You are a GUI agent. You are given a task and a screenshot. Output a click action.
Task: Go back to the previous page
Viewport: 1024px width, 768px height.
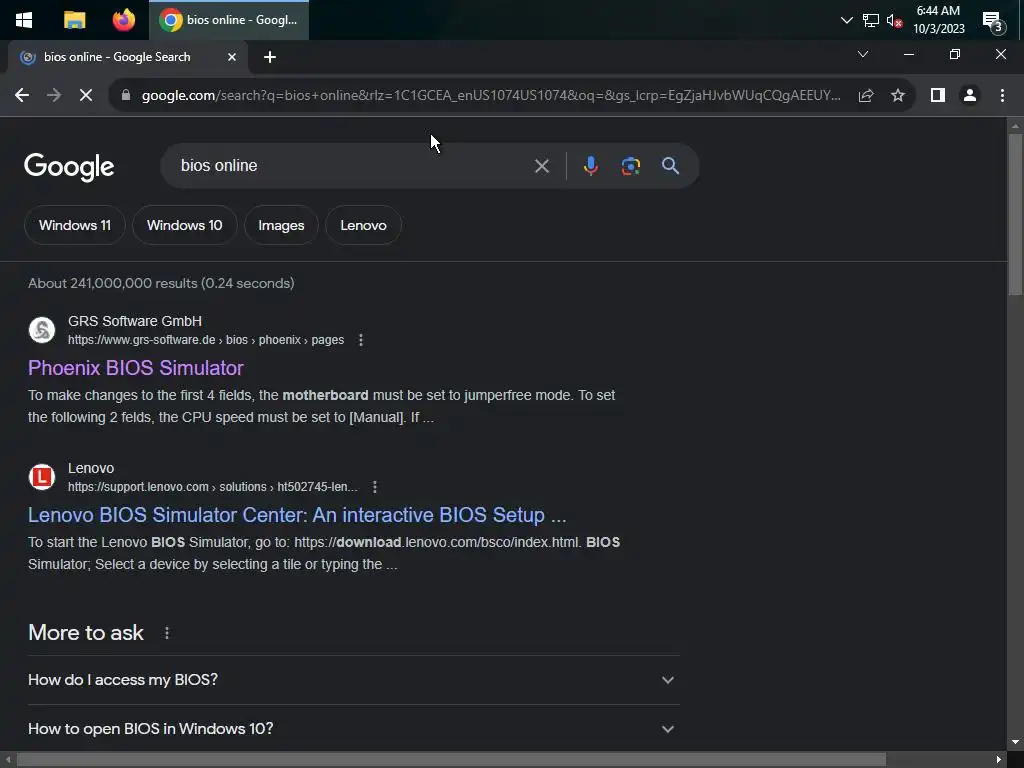[x=22, y=95]
